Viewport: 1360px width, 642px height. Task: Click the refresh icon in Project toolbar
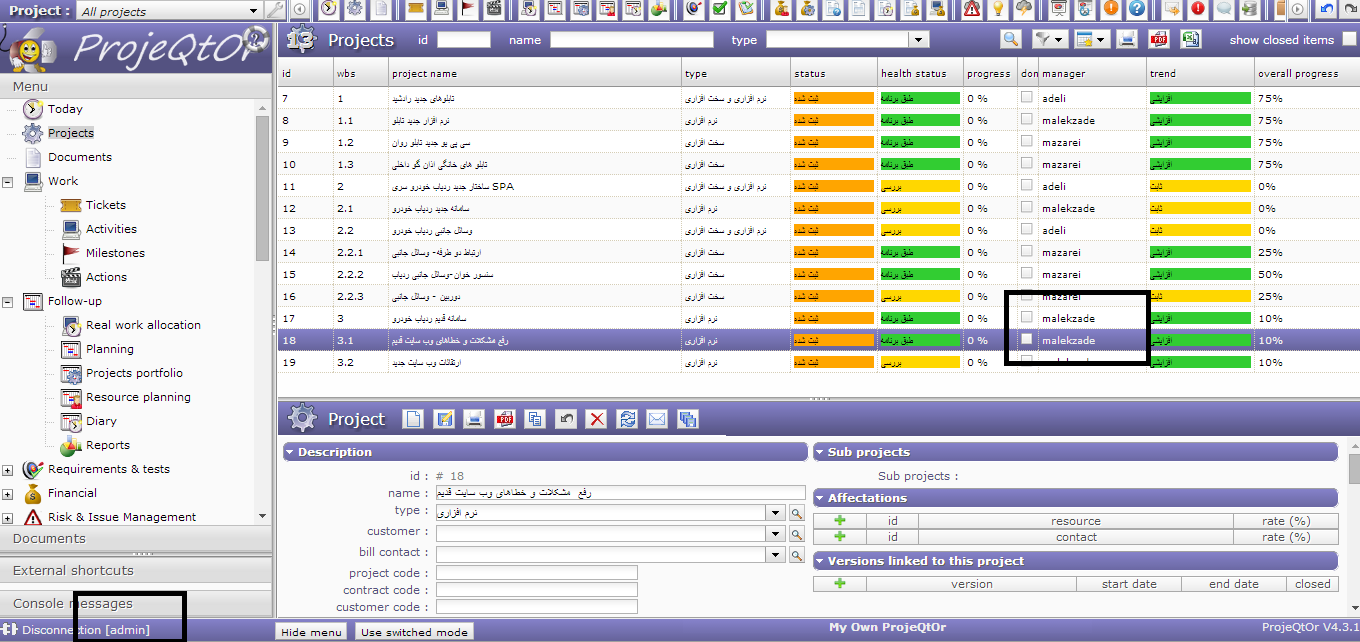click(x=627, y=419)
